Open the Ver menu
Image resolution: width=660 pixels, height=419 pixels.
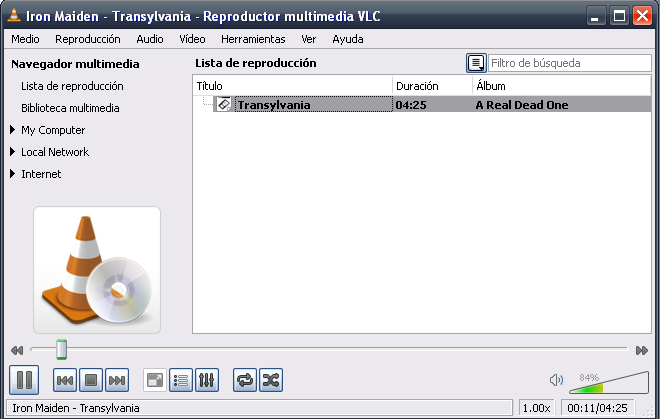(309, 39)
